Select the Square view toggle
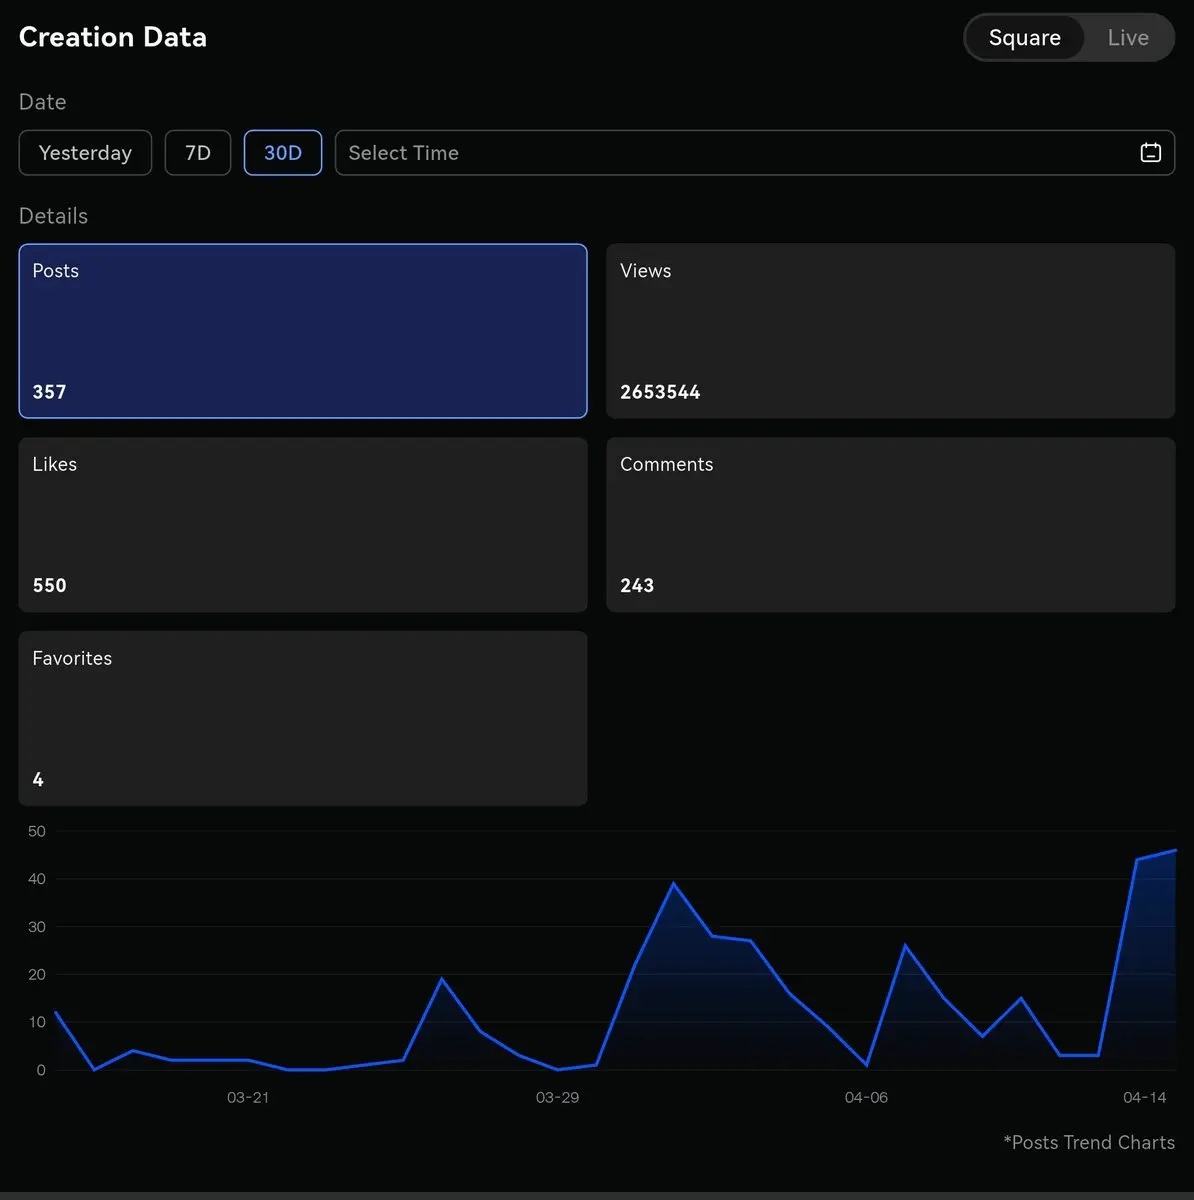 click(1024, 38)
